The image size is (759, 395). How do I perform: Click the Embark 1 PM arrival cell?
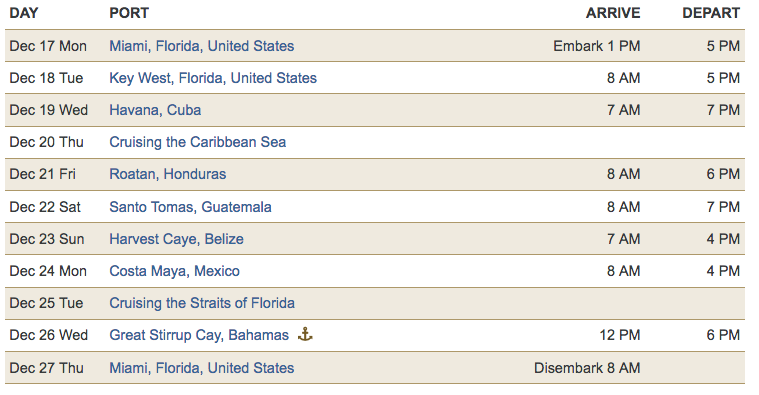597,46
